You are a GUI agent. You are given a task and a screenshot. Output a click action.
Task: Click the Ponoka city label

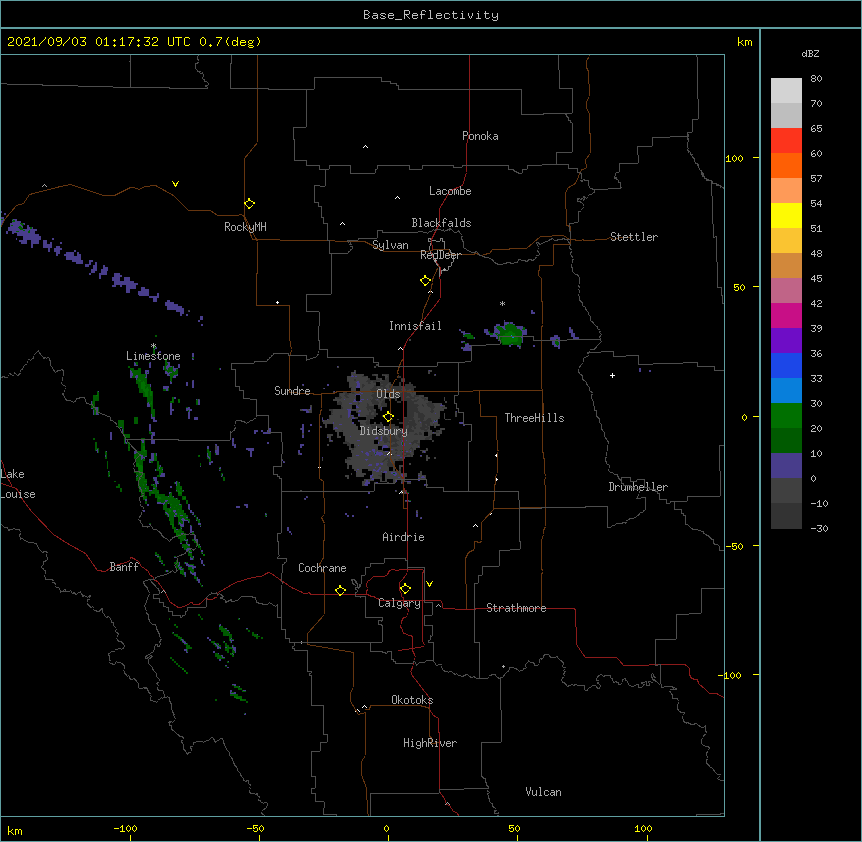(480, 136)
